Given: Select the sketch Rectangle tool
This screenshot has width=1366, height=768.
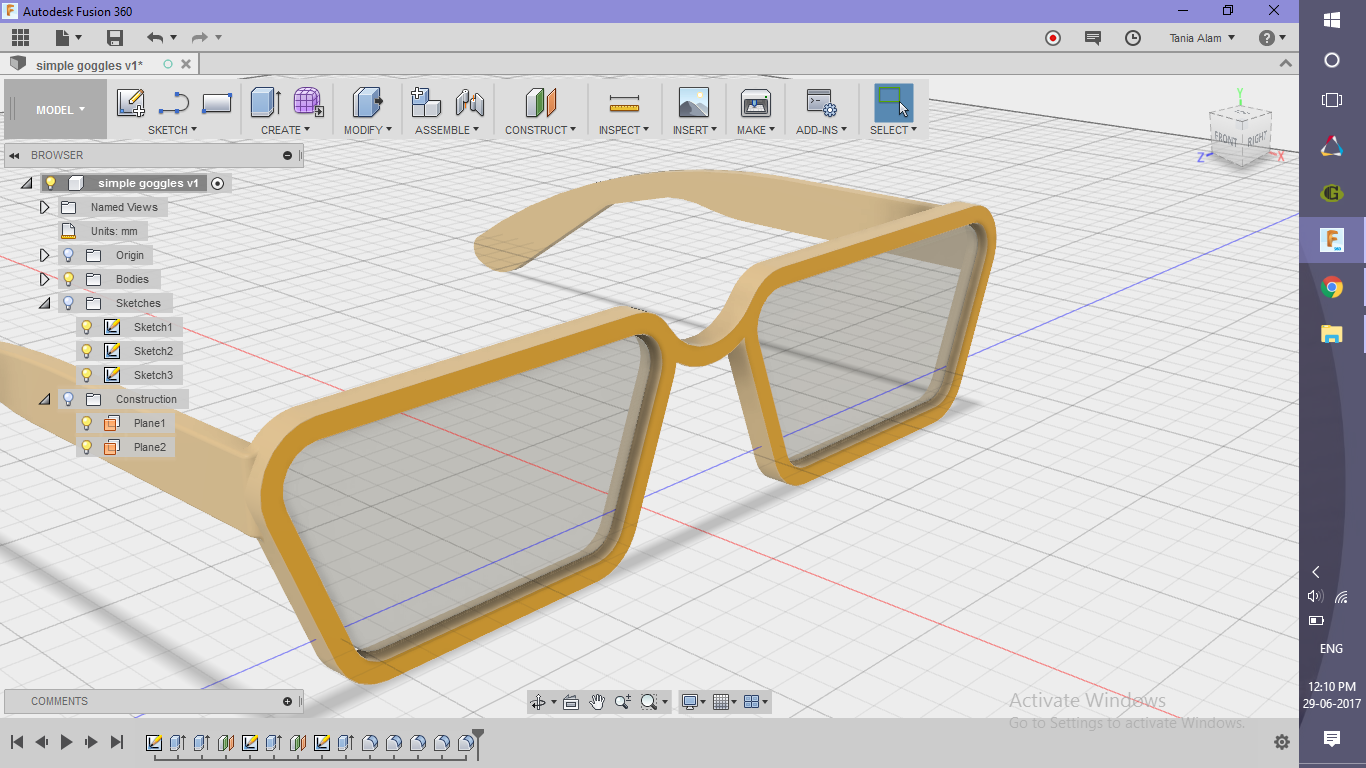Looking at the screenshot, I should click(x=217, y=103).
